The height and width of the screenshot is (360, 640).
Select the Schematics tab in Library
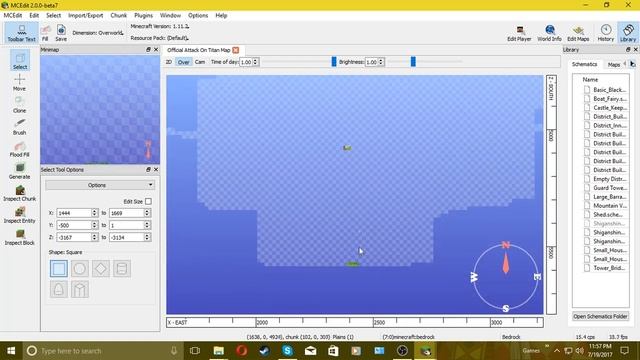click(584, 64)
